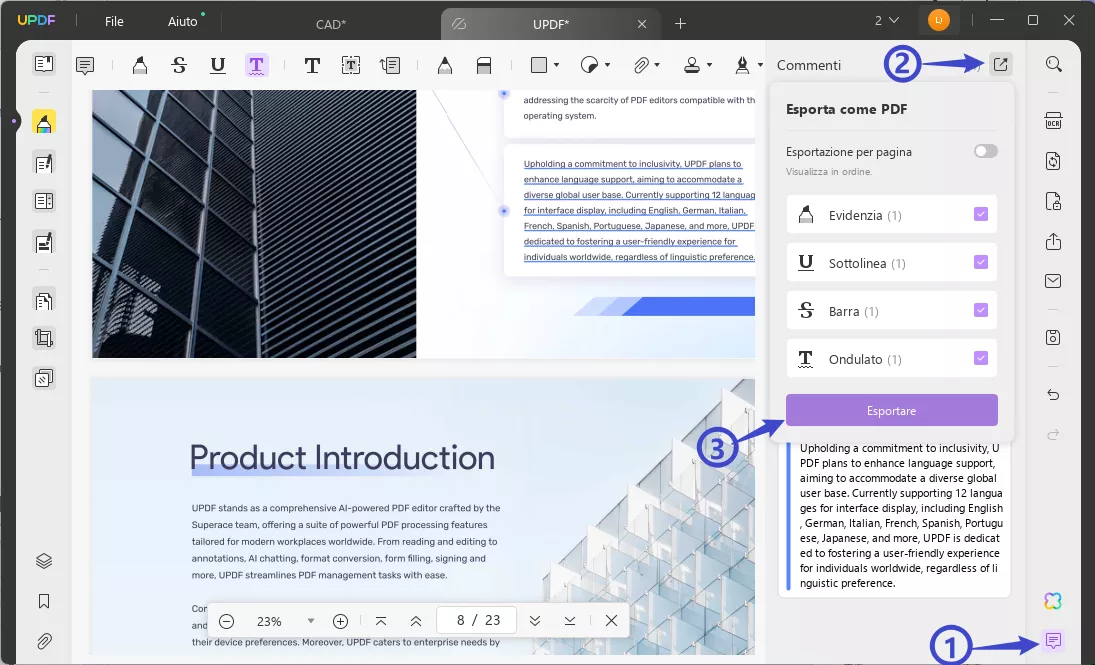Select the Text callout tool
This screenshot has height=665, width=1095.
[x=390, y=66]
